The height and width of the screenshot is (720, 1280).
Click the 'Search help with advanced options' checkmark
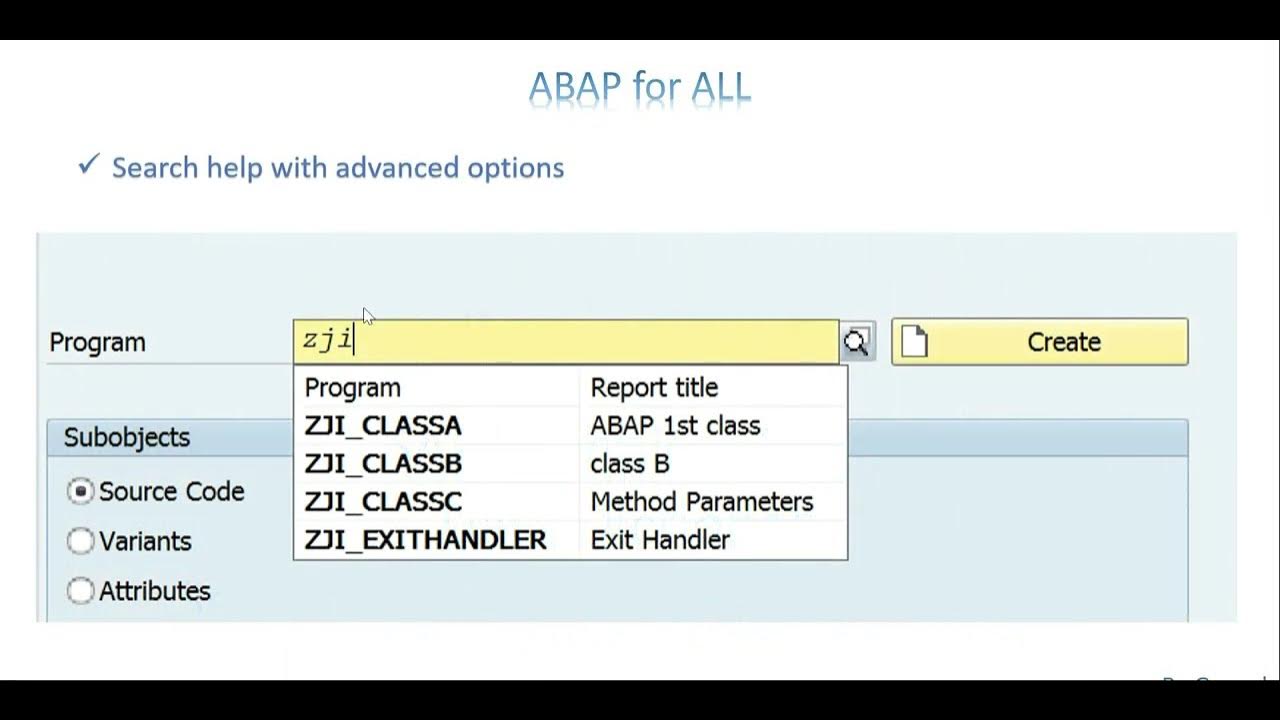pos(88,164)
